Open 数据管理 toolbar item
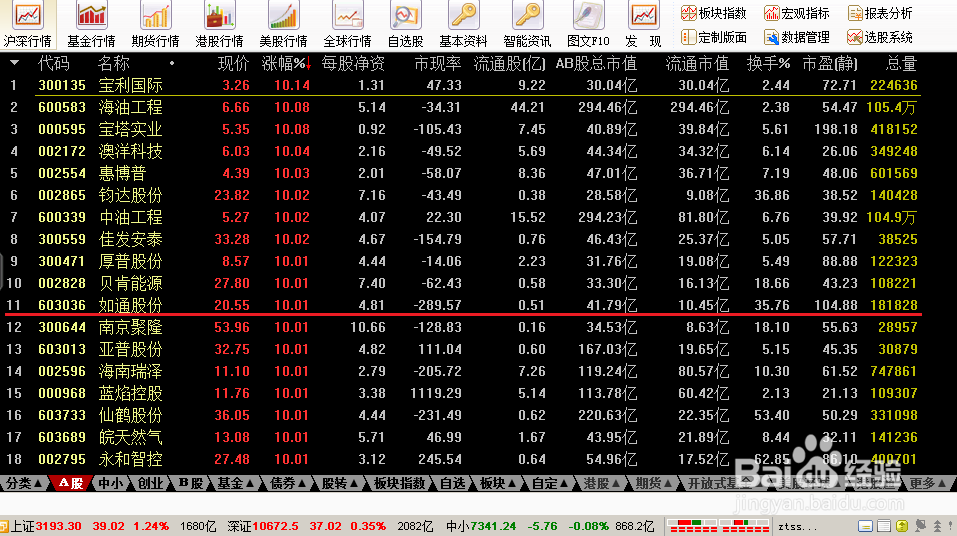The image size is (957, 536). (797, 37)
